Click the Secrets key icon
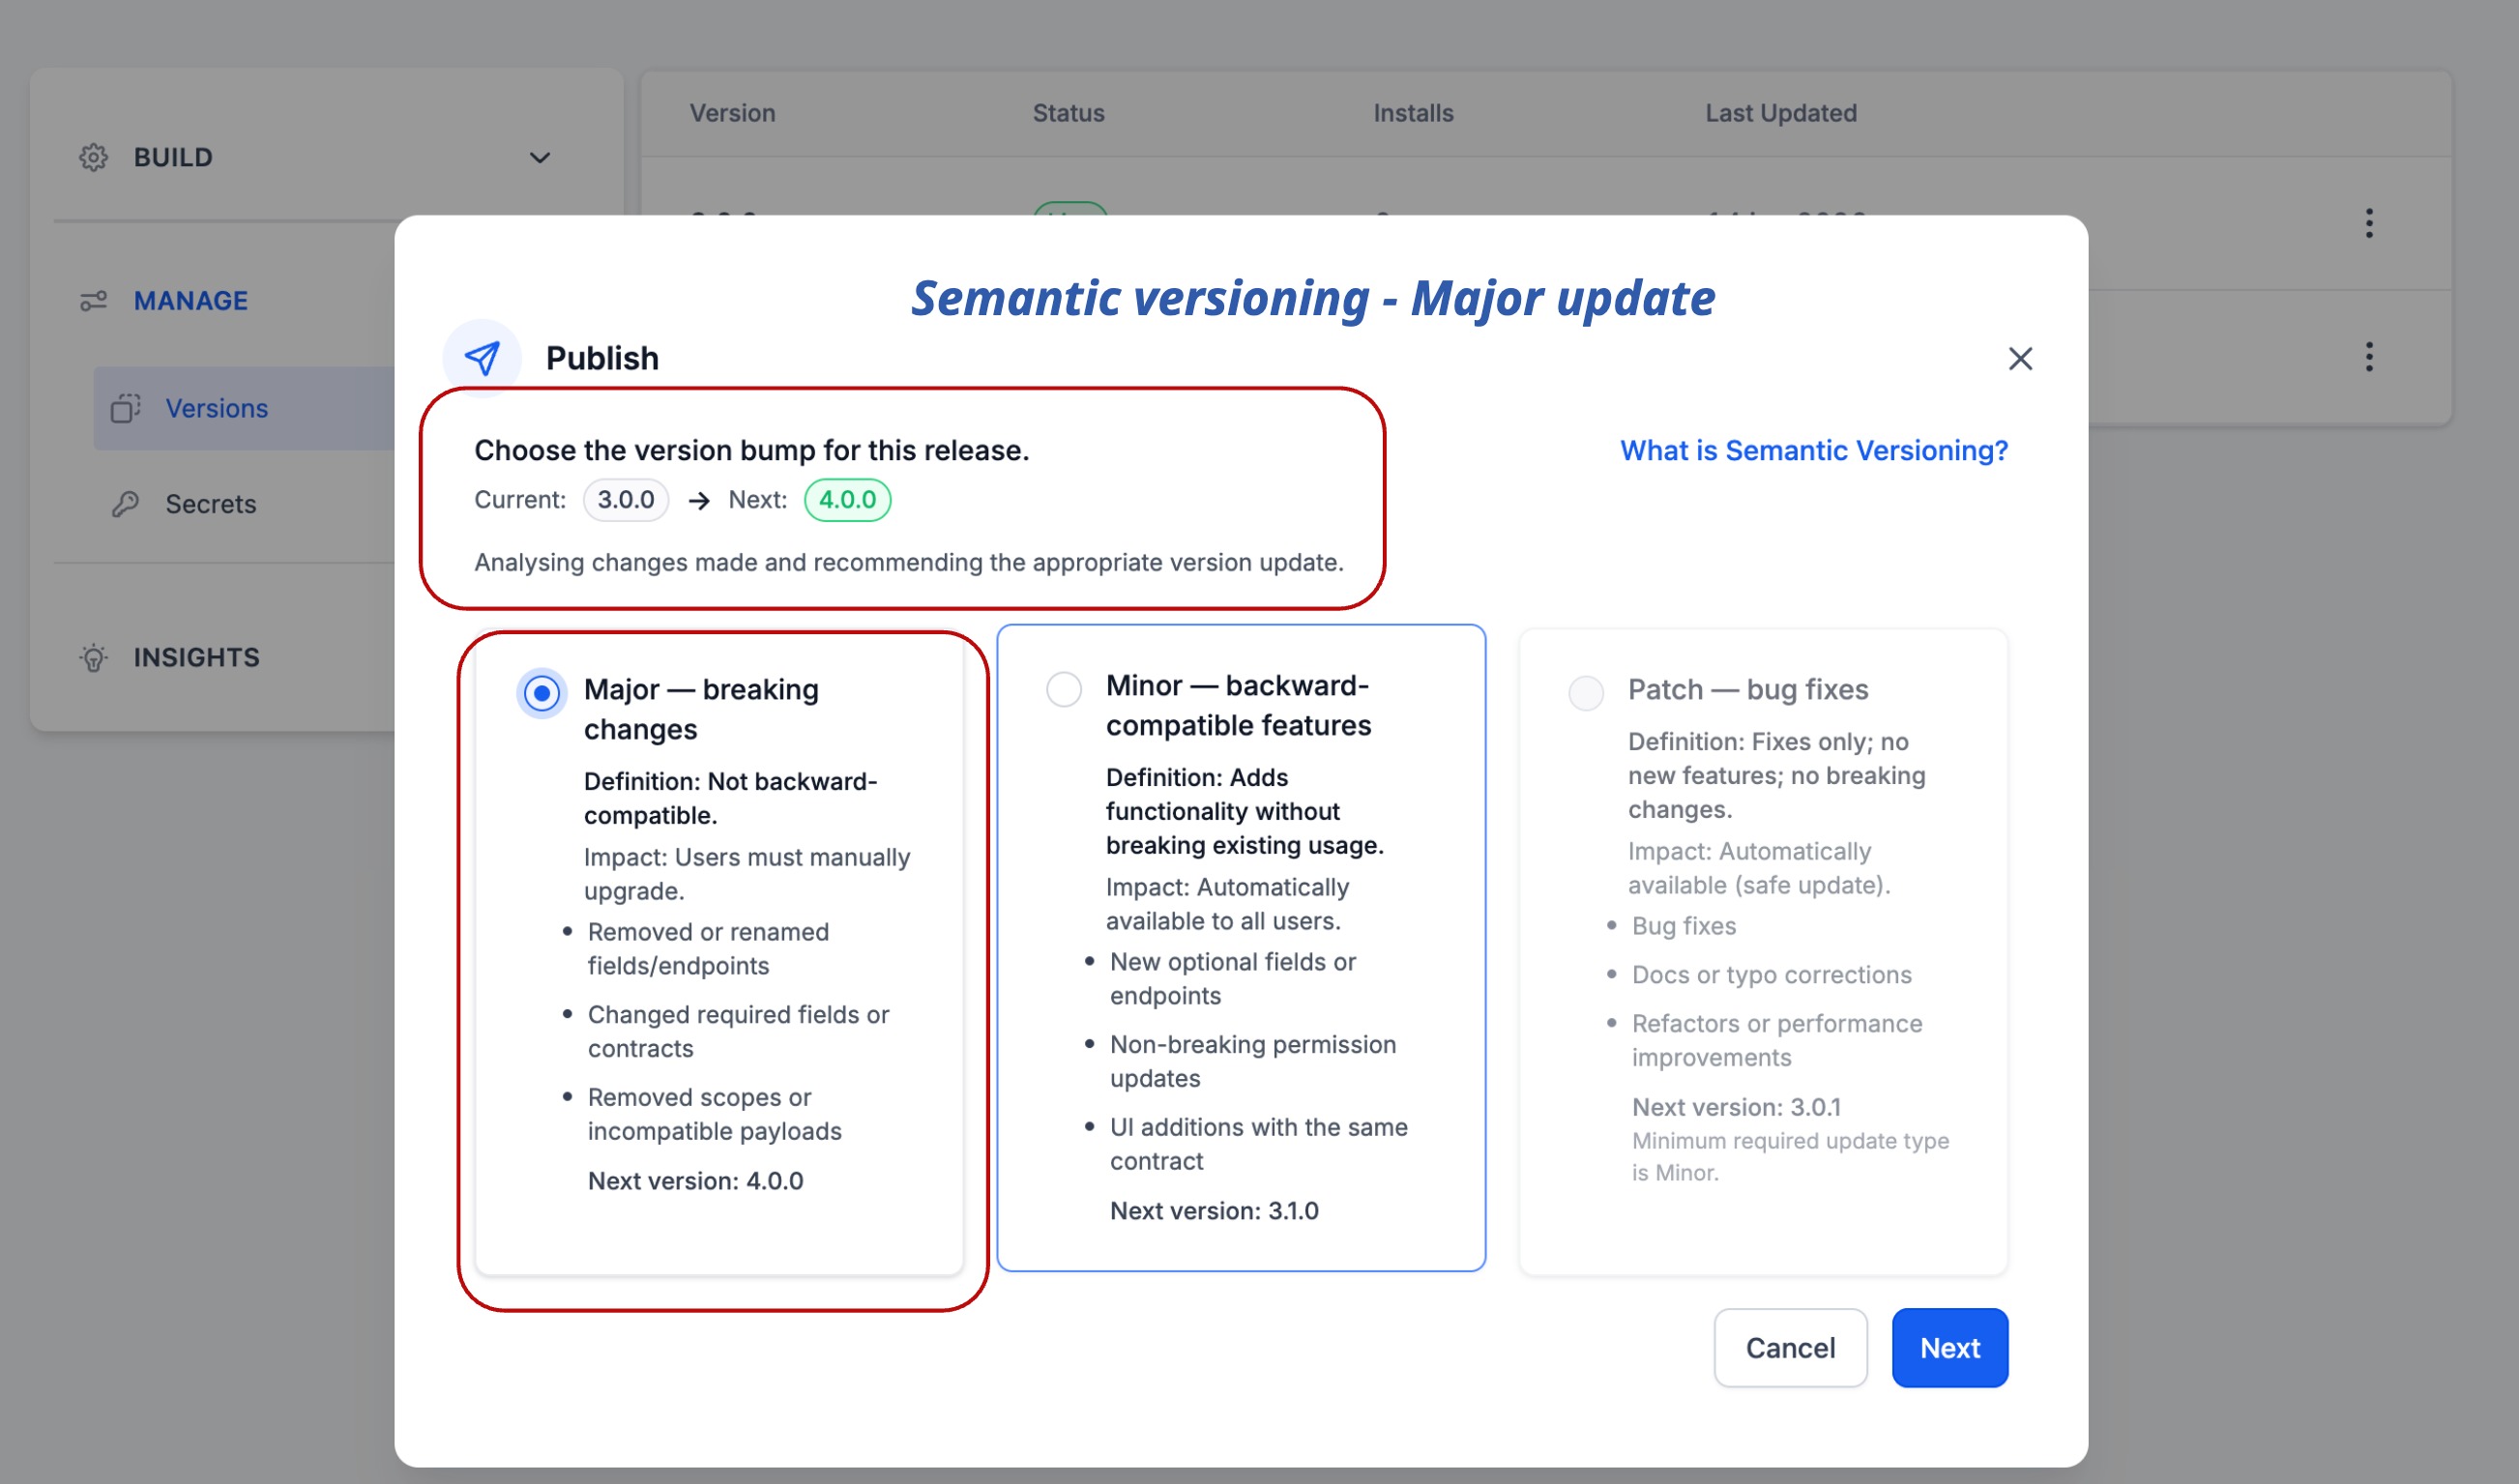Screen dimensions: 2519x1484 tap(125, 504)
